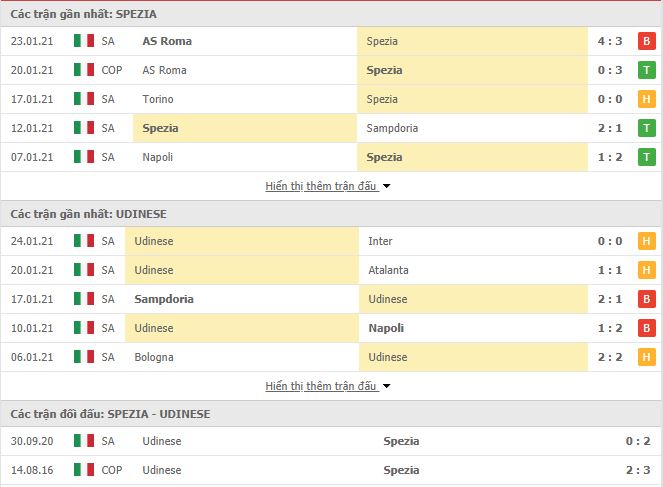Viewport: 663px width, 487px height.
Task: Click the Italy flag in Udinese–Atalanta row
Action: tap(84, 270)
